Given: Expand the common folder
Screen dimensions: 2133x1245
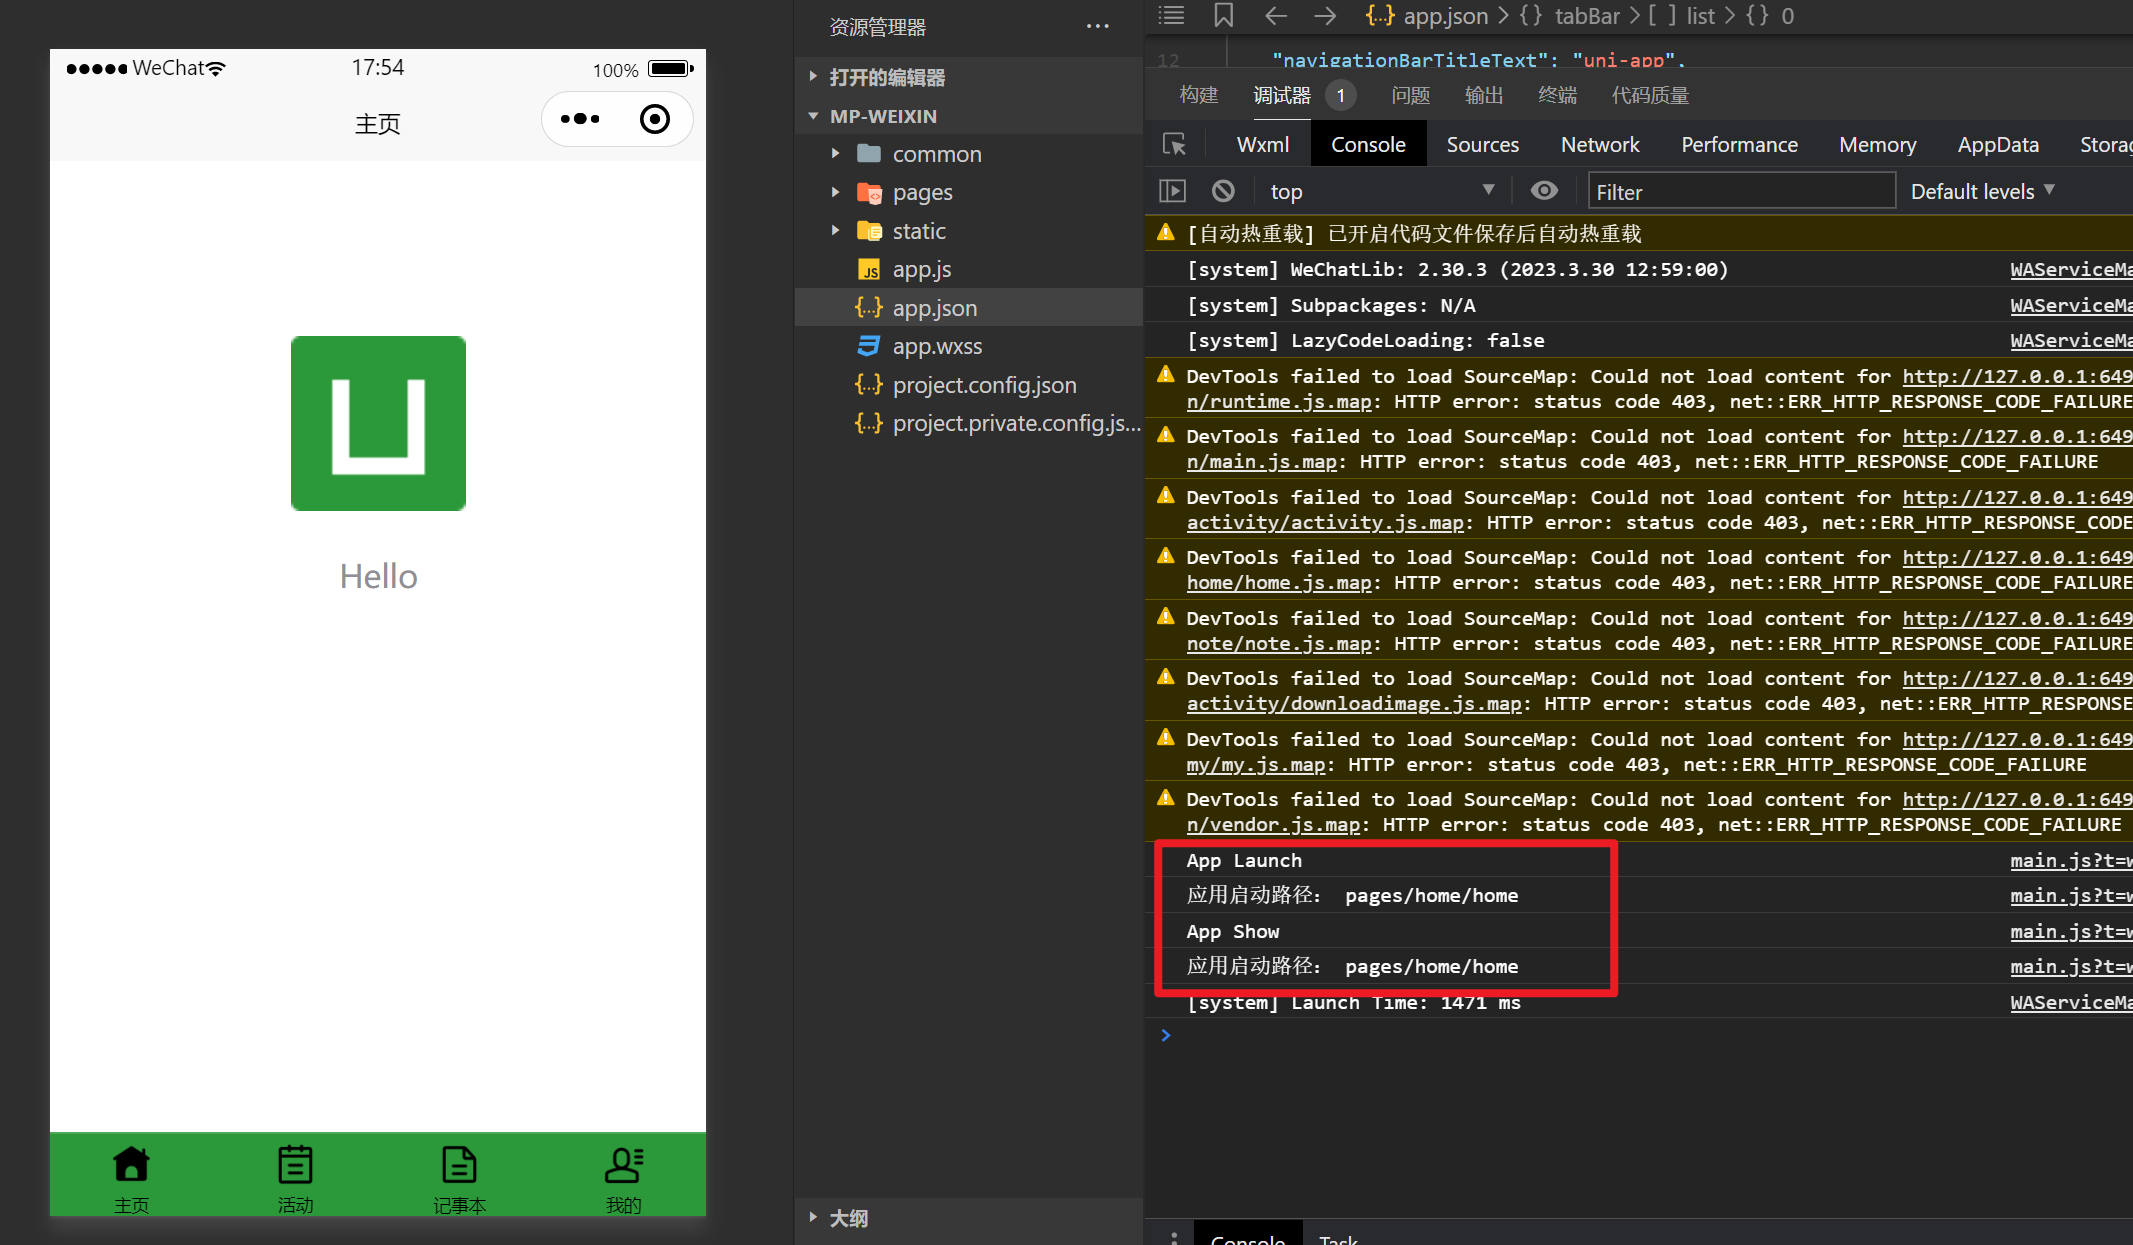Looking at the screenshot, I should pyautogui.click(x=835, y=154).
